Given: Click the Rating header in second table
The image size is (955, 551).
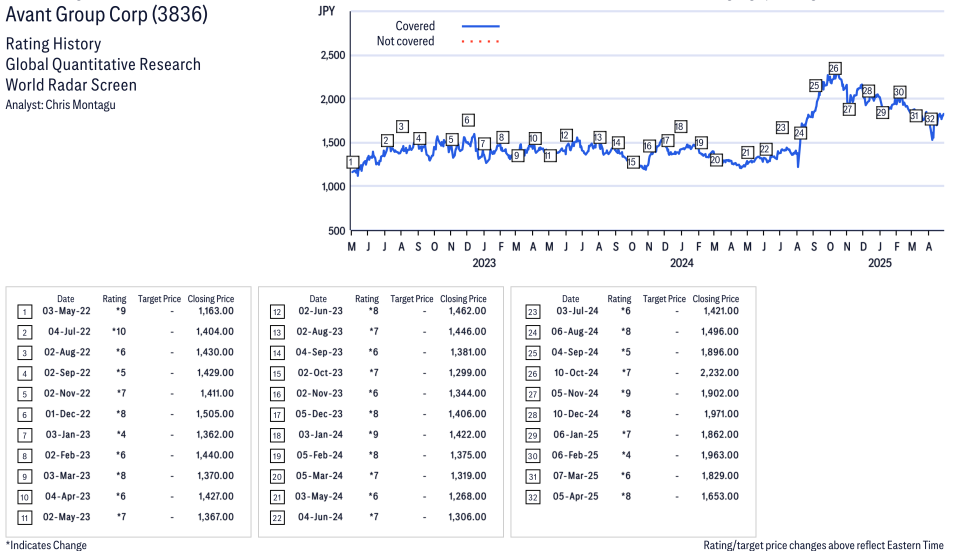Looking at the screenshot, I should coord(367,299).
